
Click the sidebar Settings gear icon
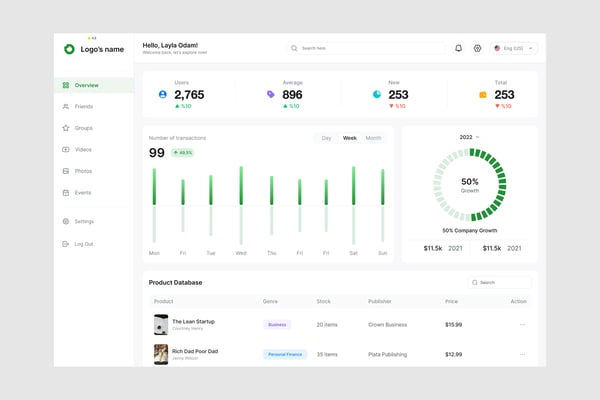tap(66, 221)
